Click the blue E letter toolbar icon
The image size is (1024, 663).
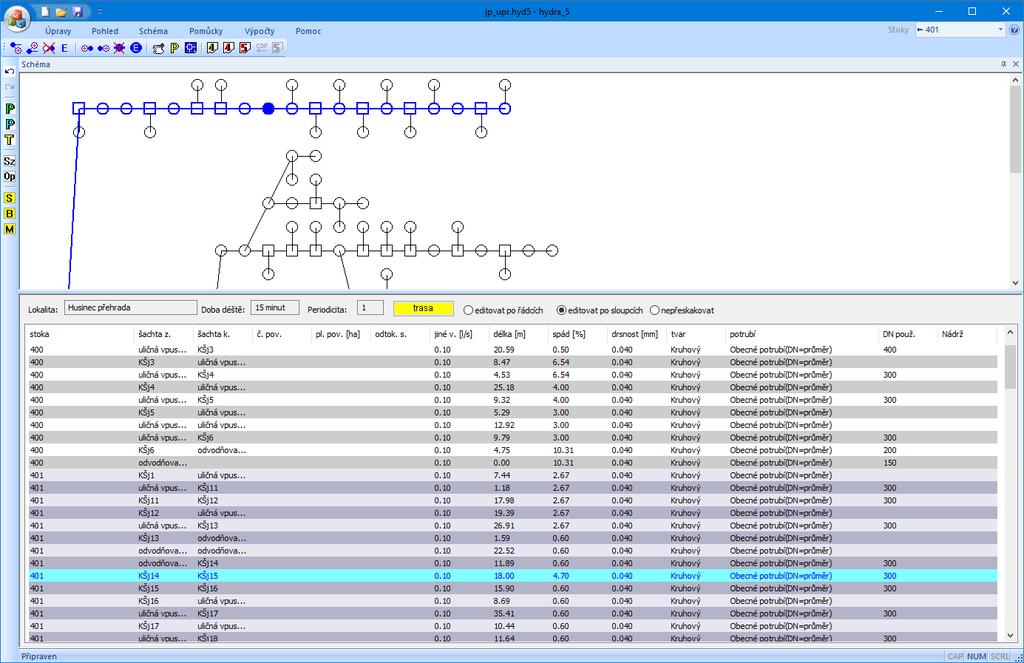tap(65, 48)
